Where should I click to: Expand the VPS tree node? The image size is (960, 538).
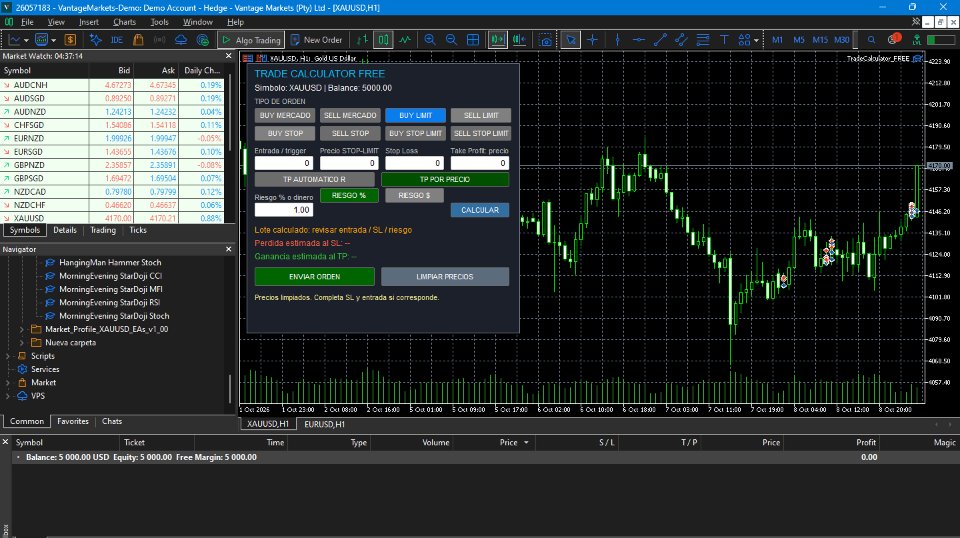point(8,396)
